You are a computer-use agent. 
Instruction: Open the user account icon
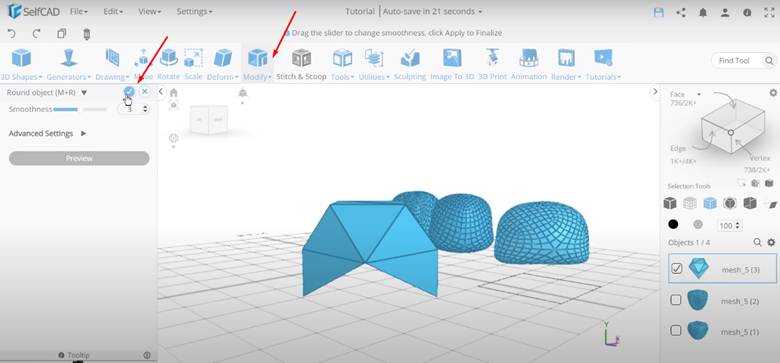725,12
